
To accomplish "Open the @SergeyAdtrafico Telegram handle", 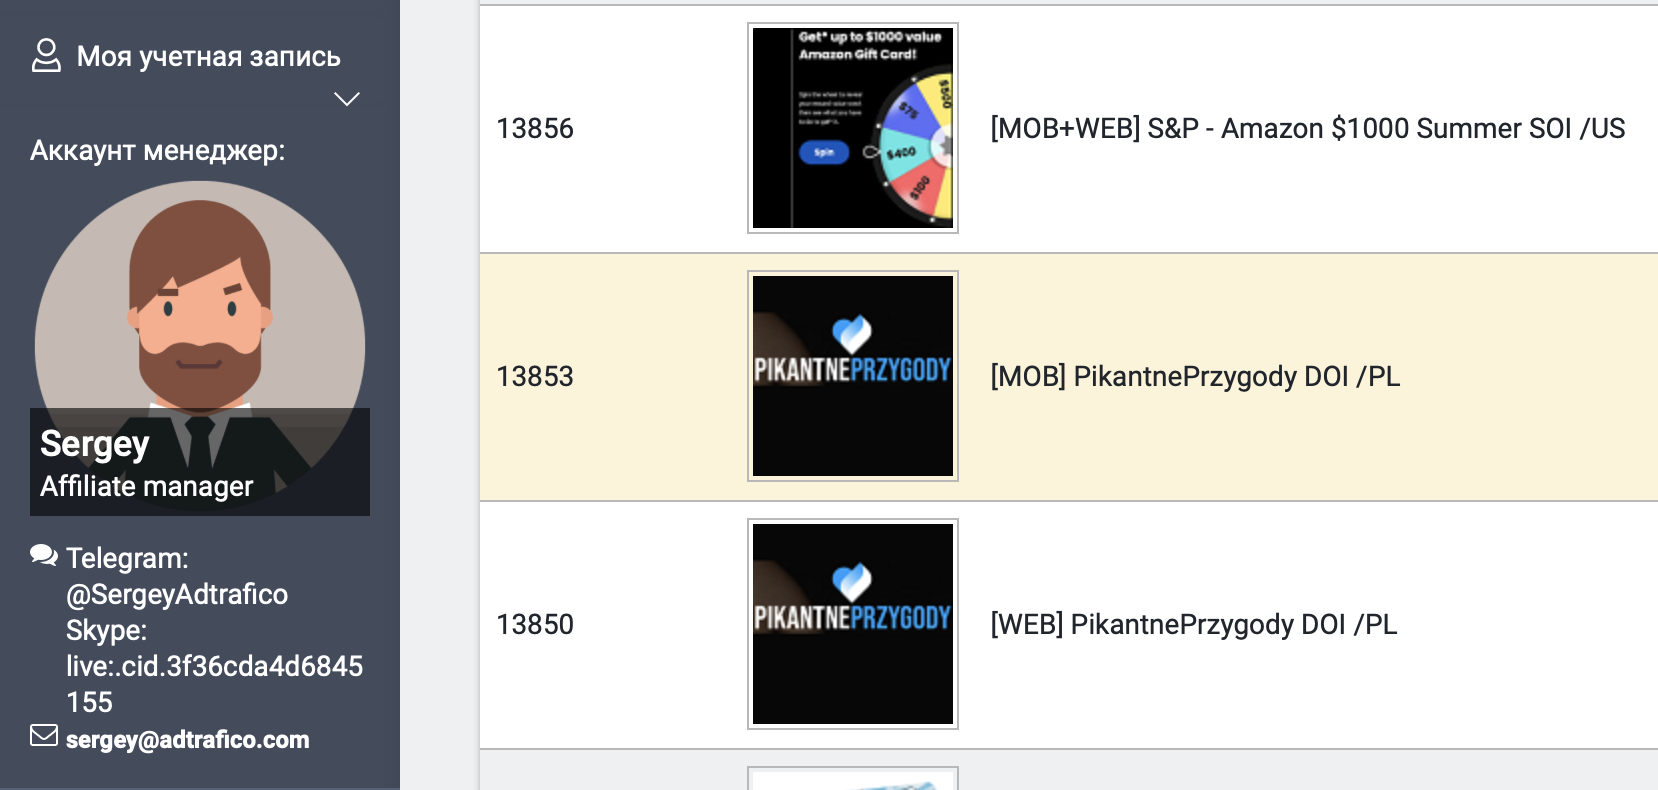I will pos(177,594).
